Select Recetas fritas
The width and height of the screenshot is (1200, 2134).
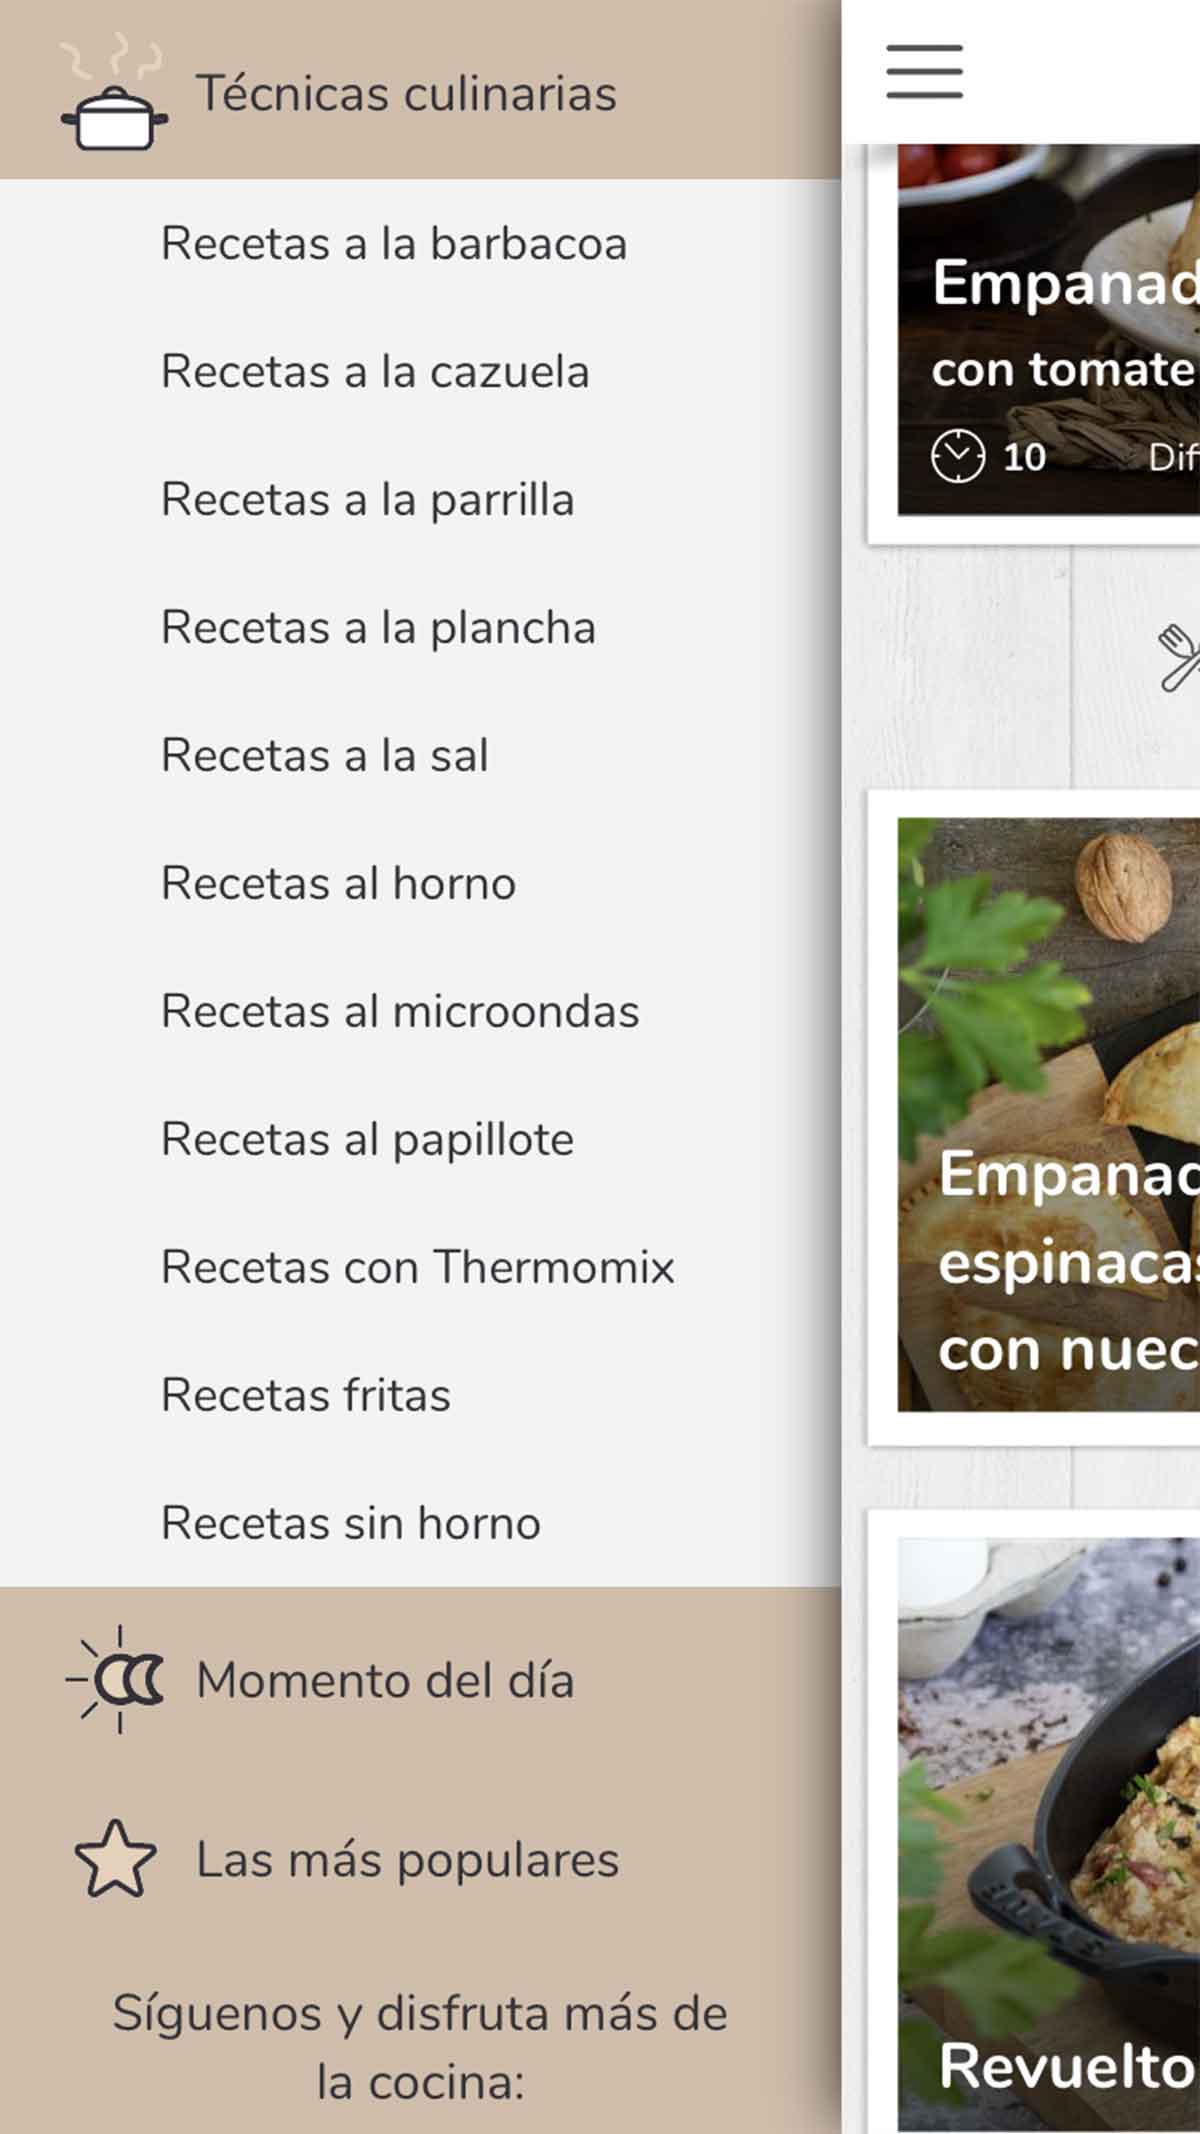pyautogui.click(x=306, y=1396)
